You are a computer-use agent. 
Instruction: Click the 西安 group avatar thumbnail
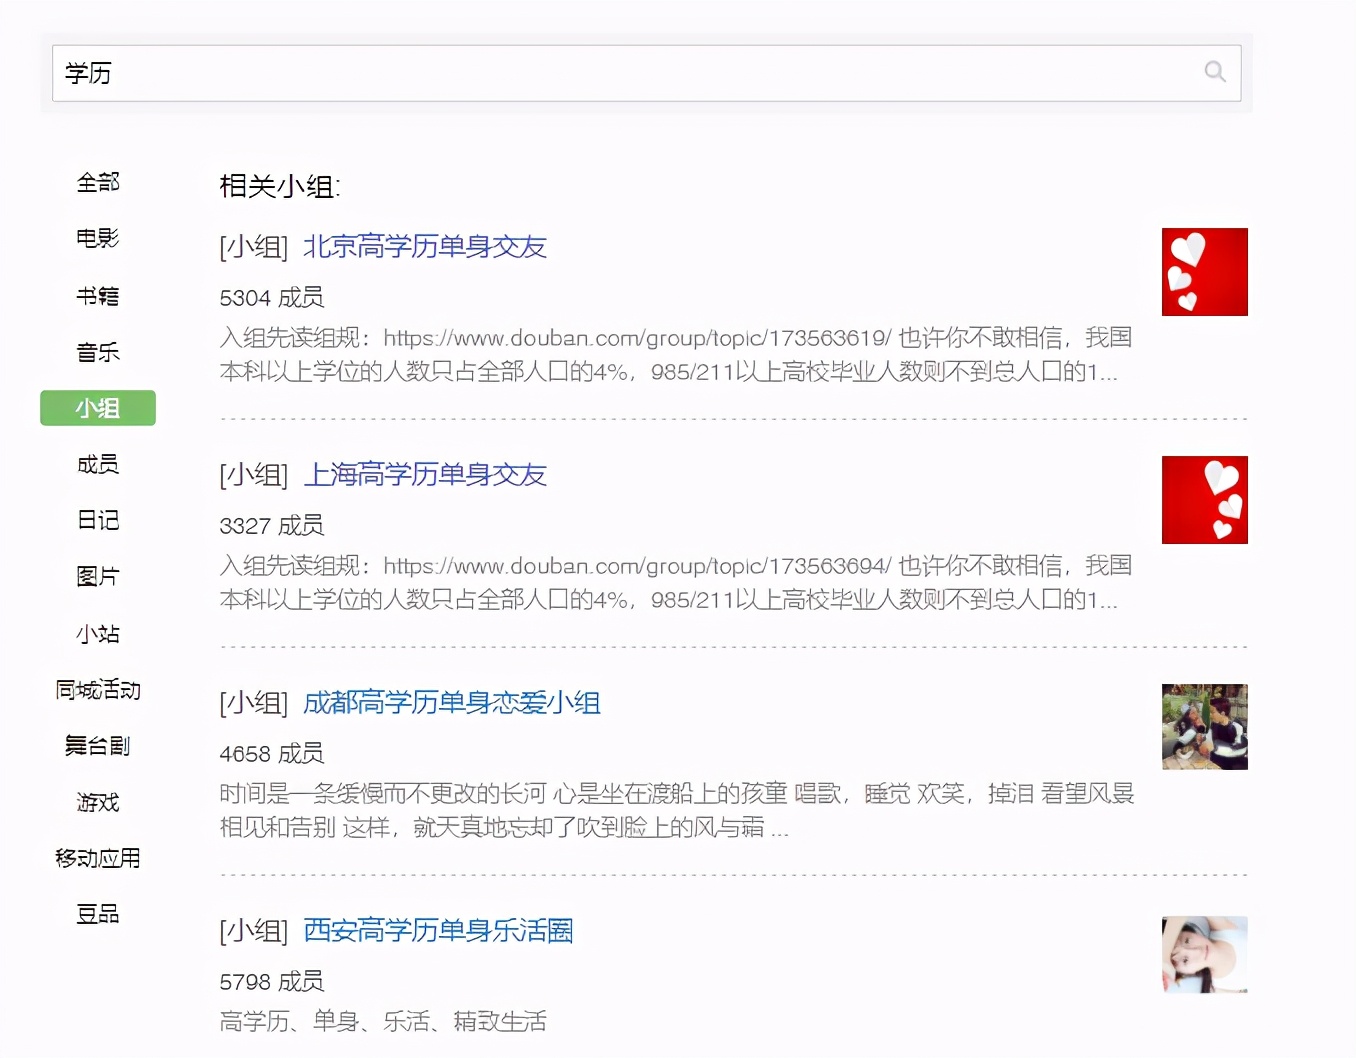point(1204,954)
